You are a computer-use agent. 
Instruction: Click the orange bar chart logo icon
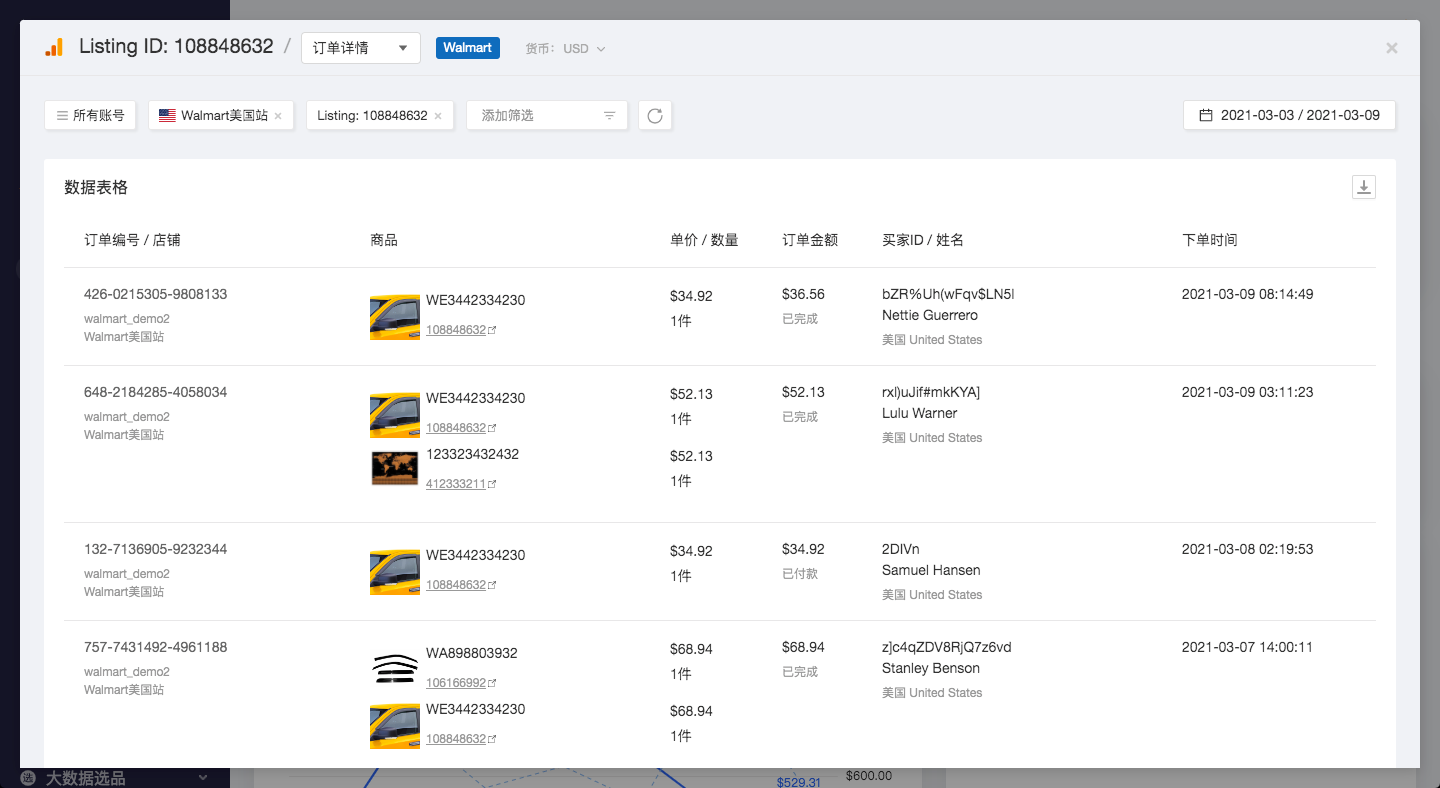point(54,47)
